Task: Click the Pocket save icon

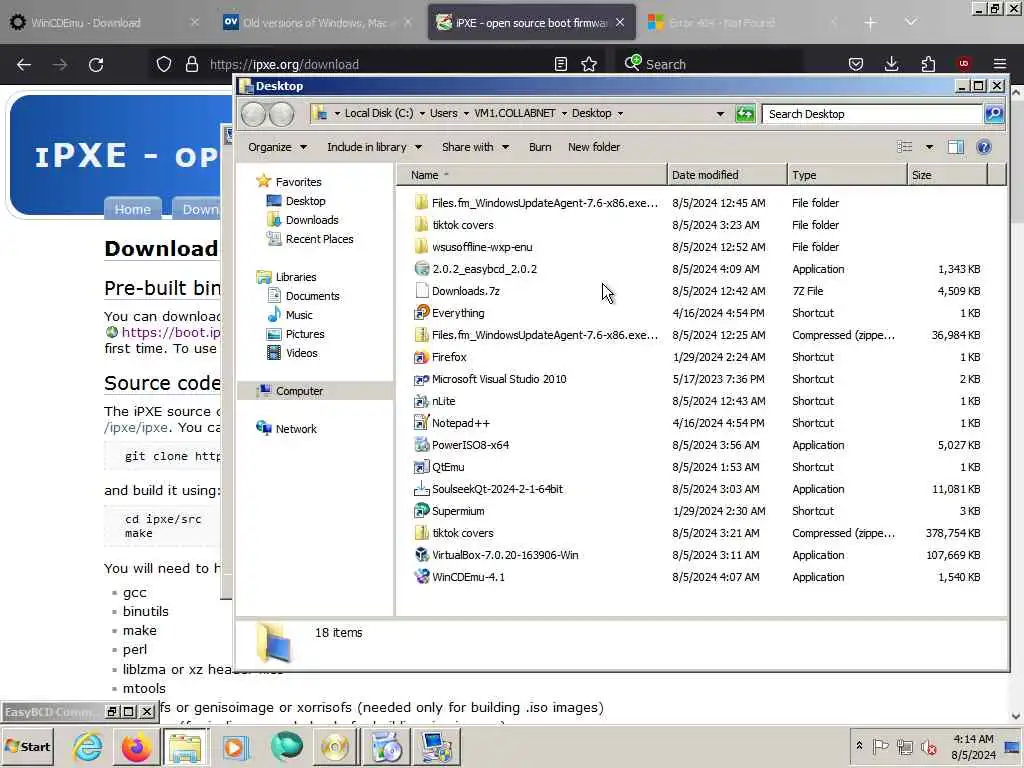Action: 856,64
